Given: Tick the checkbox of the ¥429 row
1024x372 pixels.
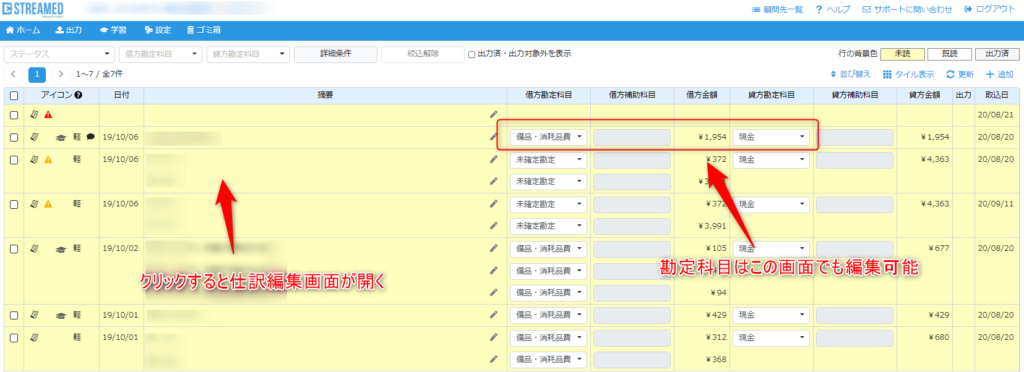Looking at the screenshot, I should [x=14, y=315].
